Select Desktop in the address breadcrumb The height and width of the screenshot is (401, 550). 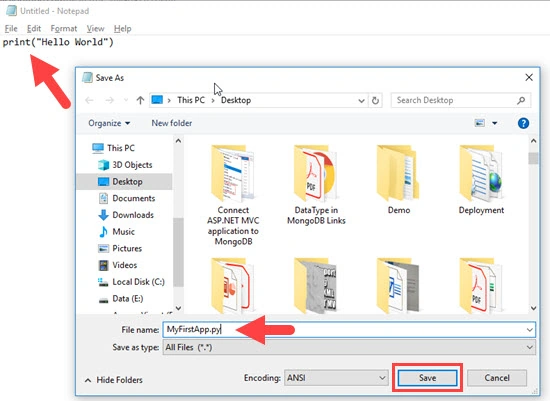point(236,100)
